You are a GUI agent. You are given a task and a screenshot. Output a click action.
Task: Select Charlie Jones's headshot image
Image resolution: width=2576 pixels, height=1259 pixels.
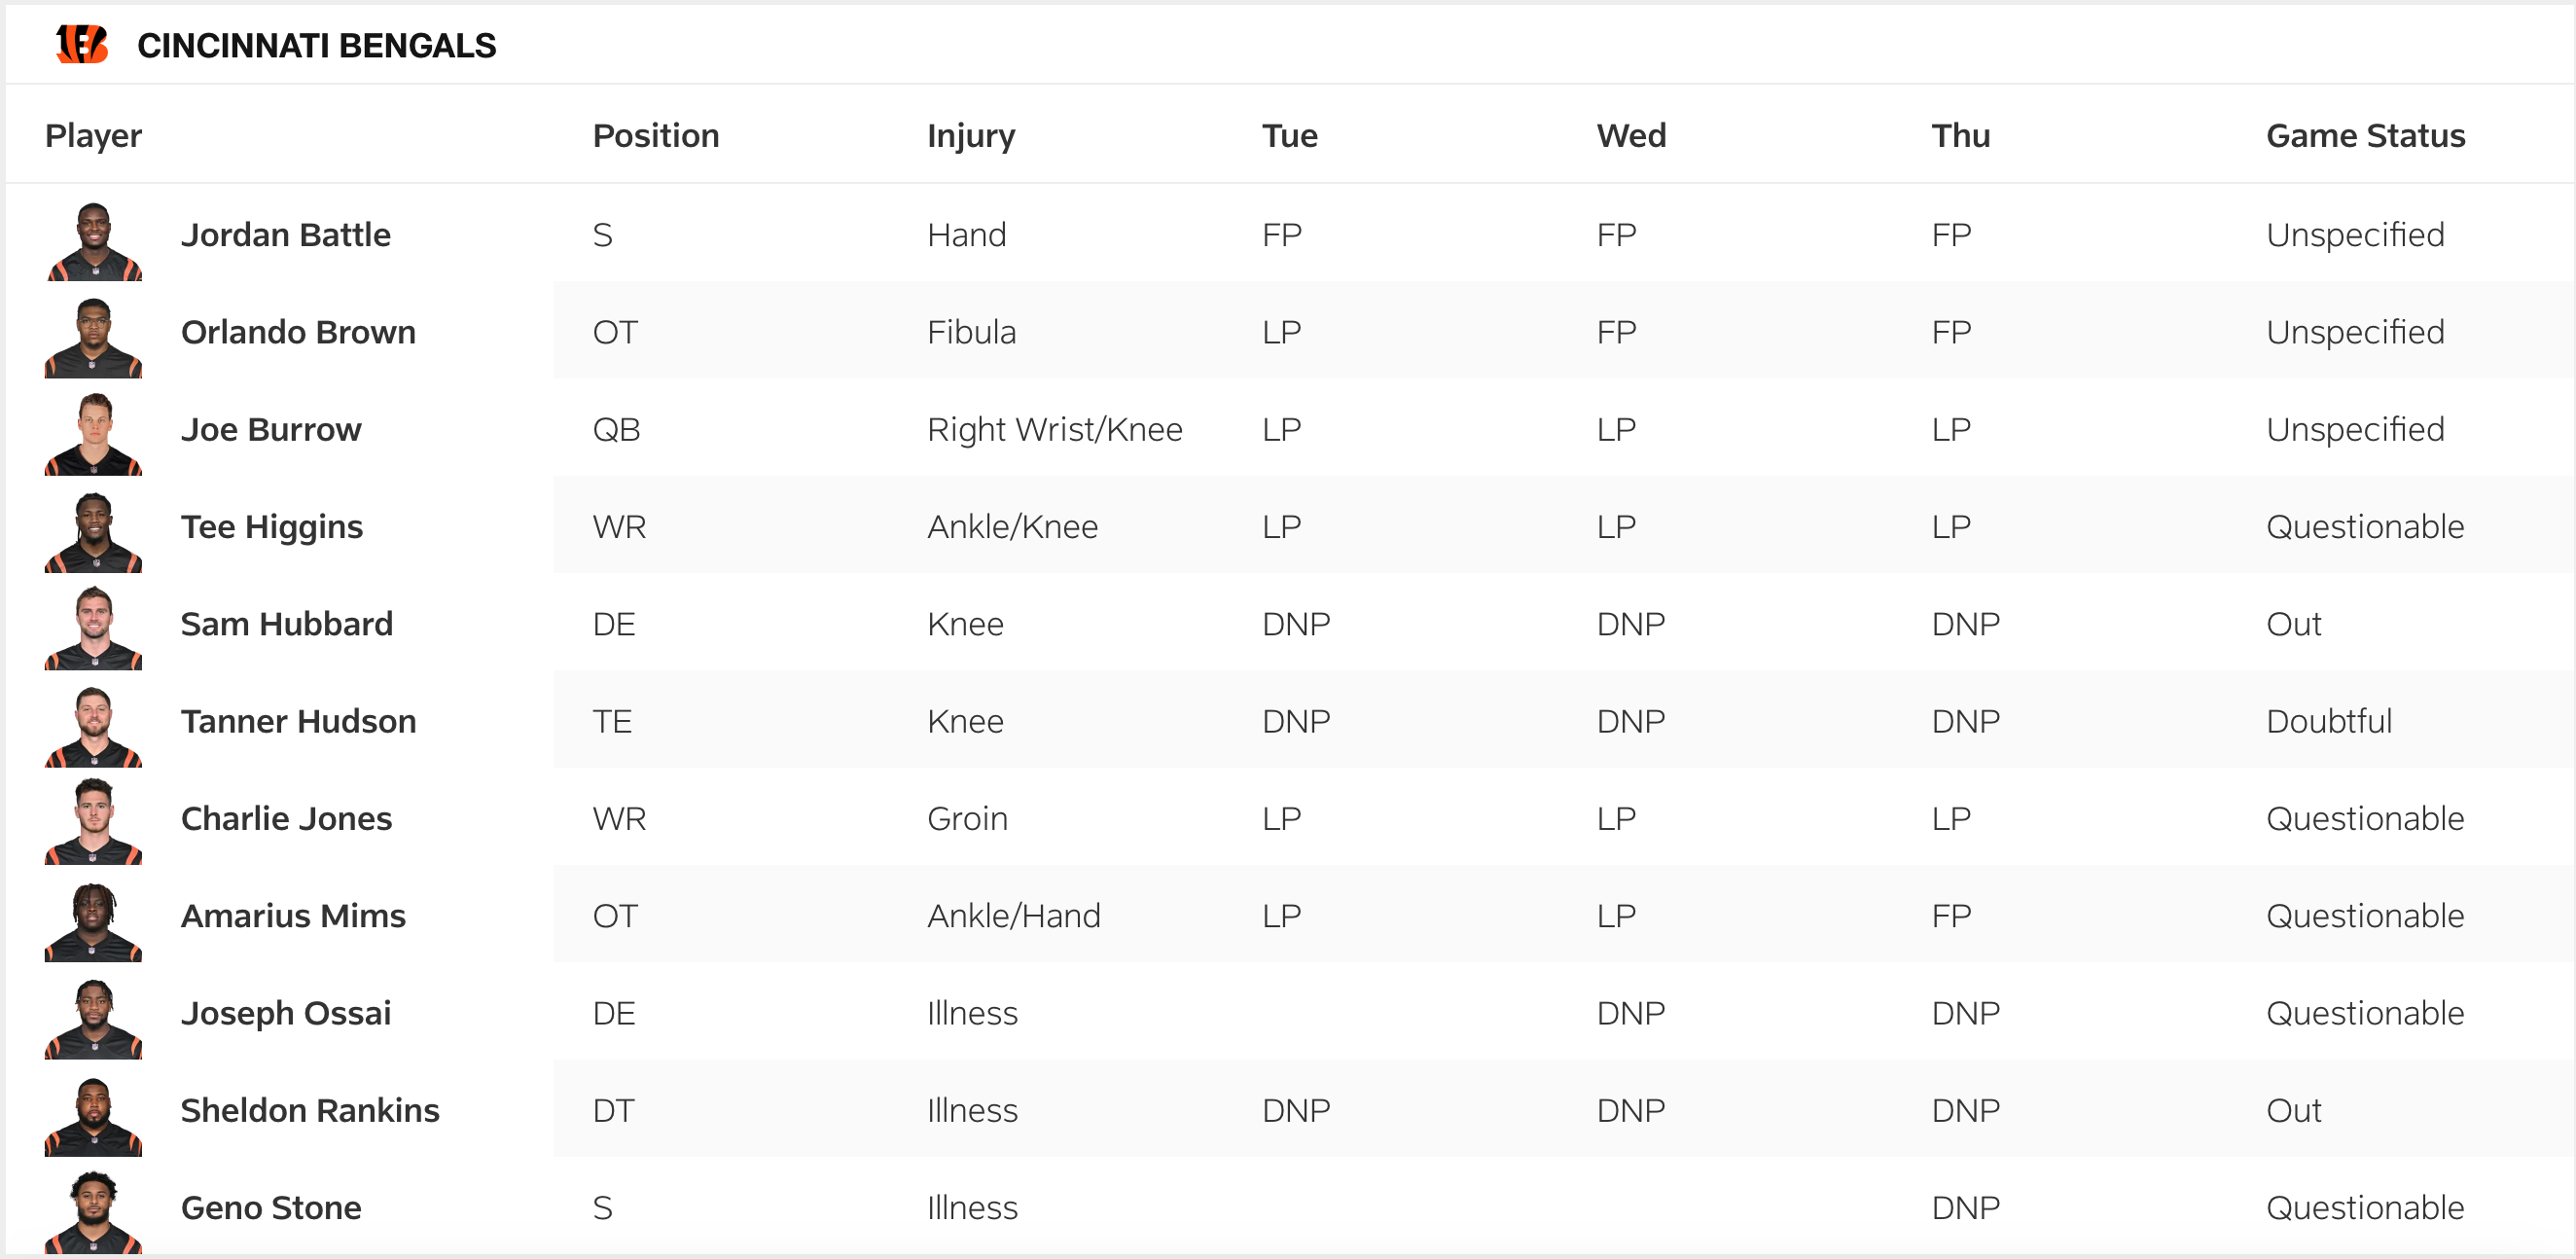[x=93, y=823]
